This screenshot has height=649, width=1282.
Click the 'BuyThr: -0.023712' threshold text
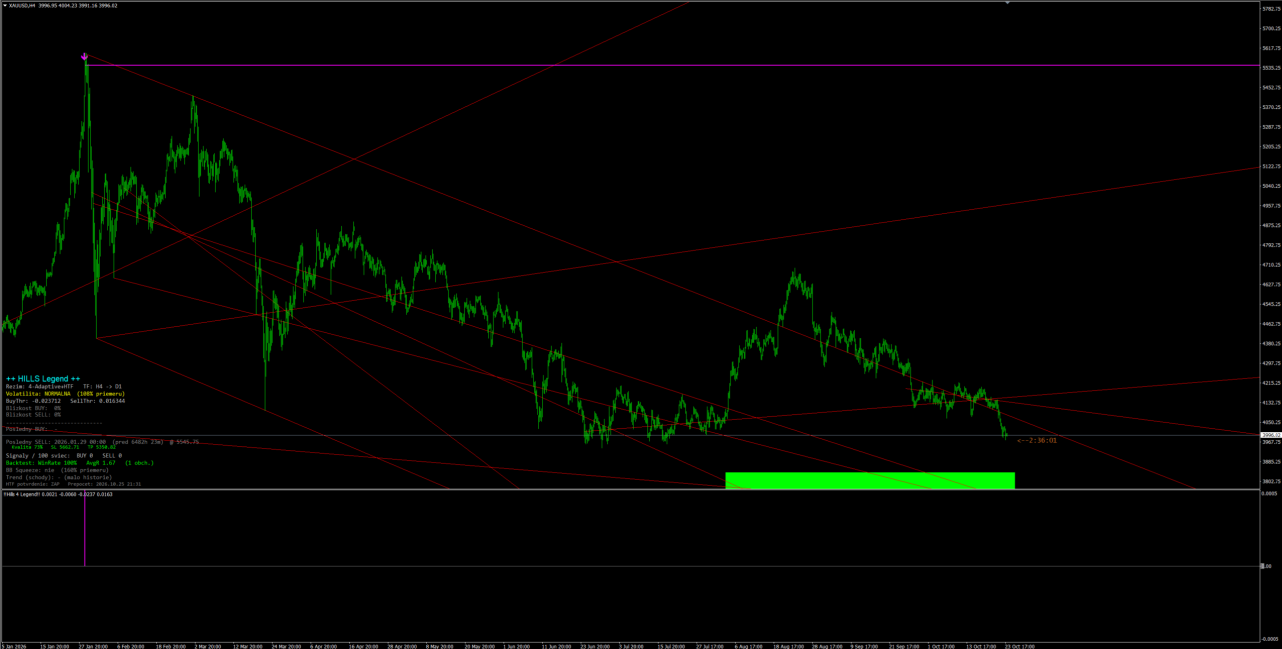[33, 401]
